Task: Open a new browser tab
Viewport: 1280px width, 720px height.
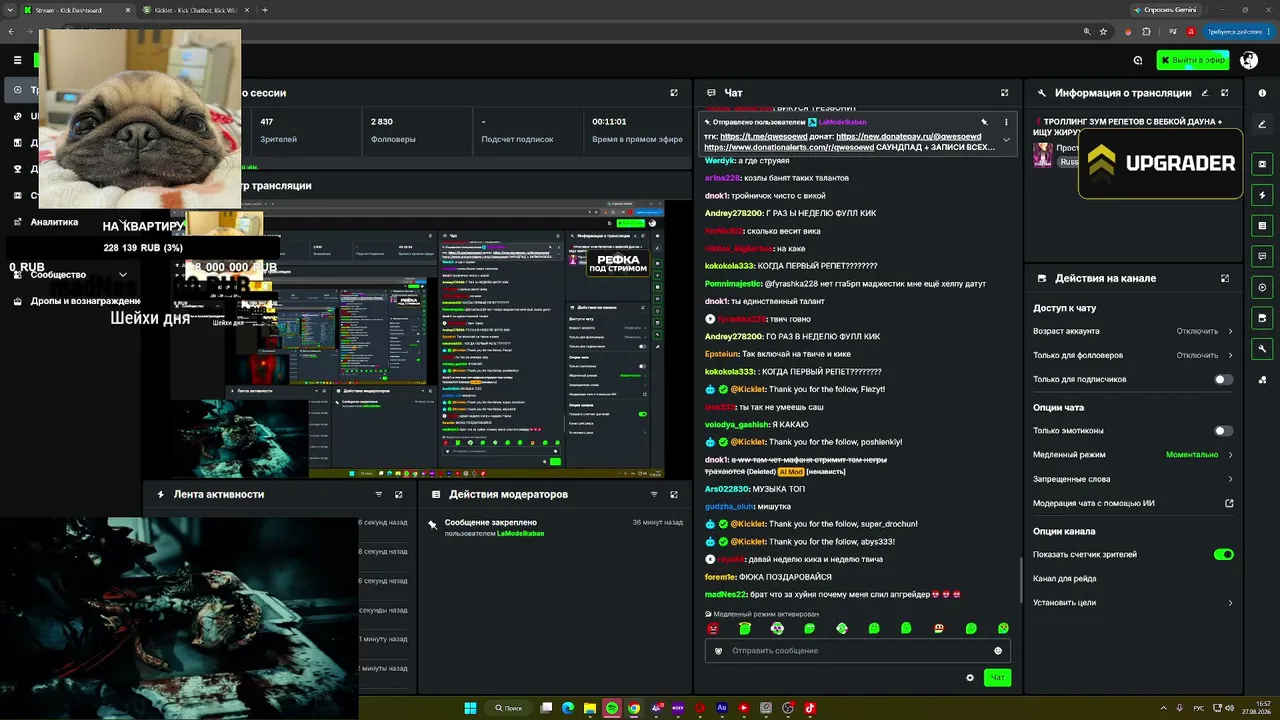Action: click(264, 10)
